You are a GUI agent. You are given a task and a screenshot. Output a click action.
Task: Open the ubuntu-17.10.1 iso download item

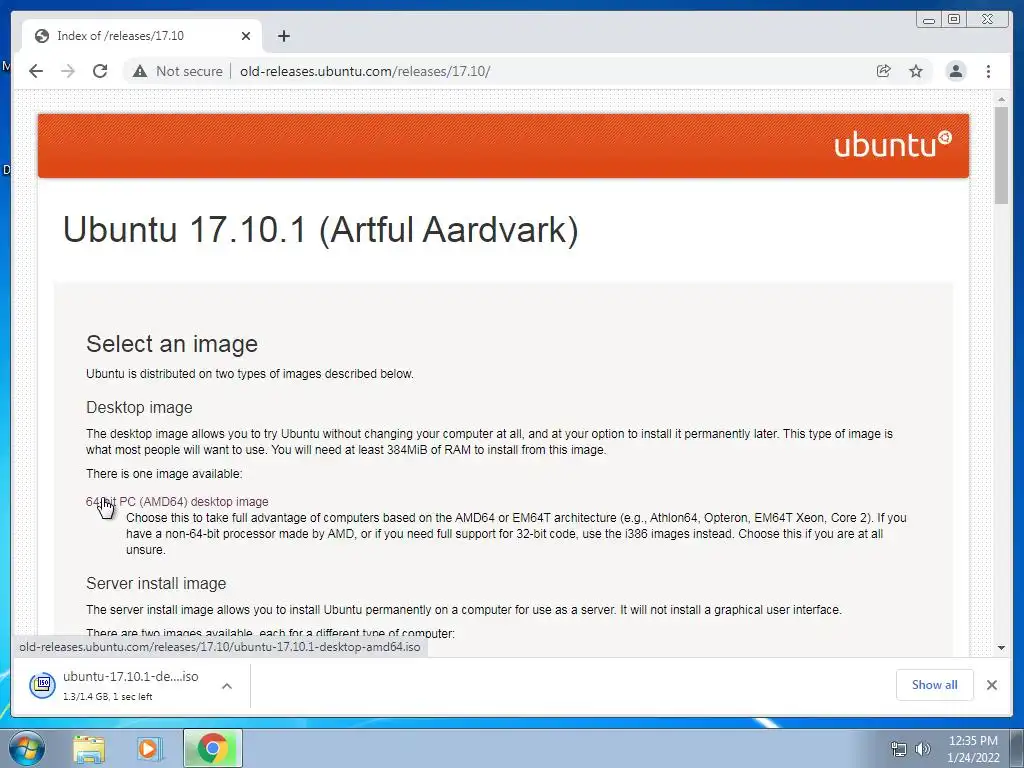[x=131, y=685]
